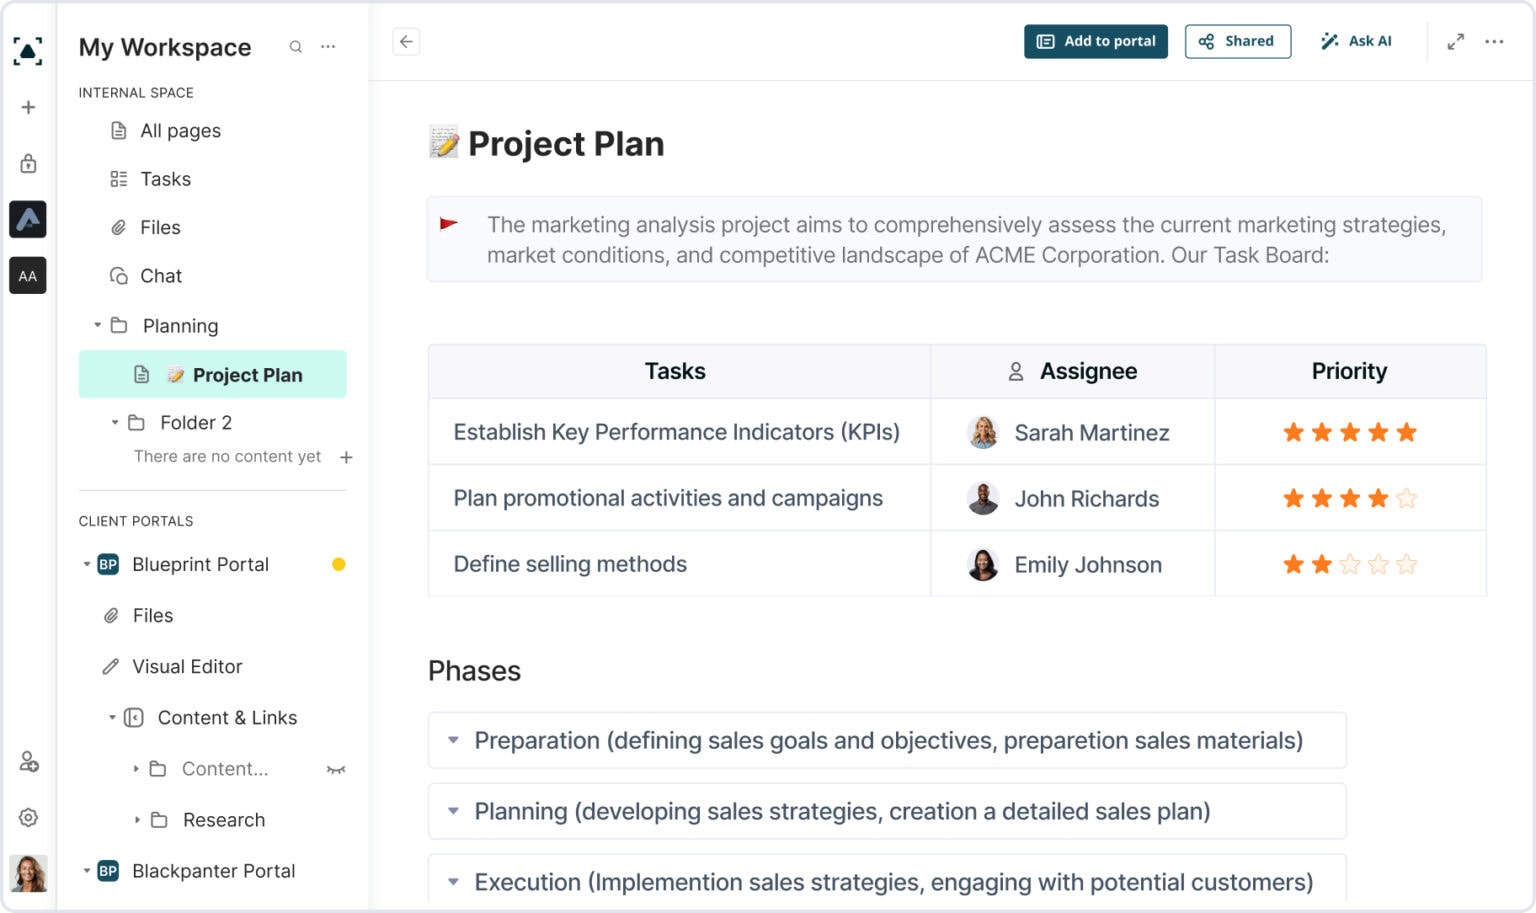1536x913 pixels.
Task: Open the invite members icon
Action: click(28, 762)
